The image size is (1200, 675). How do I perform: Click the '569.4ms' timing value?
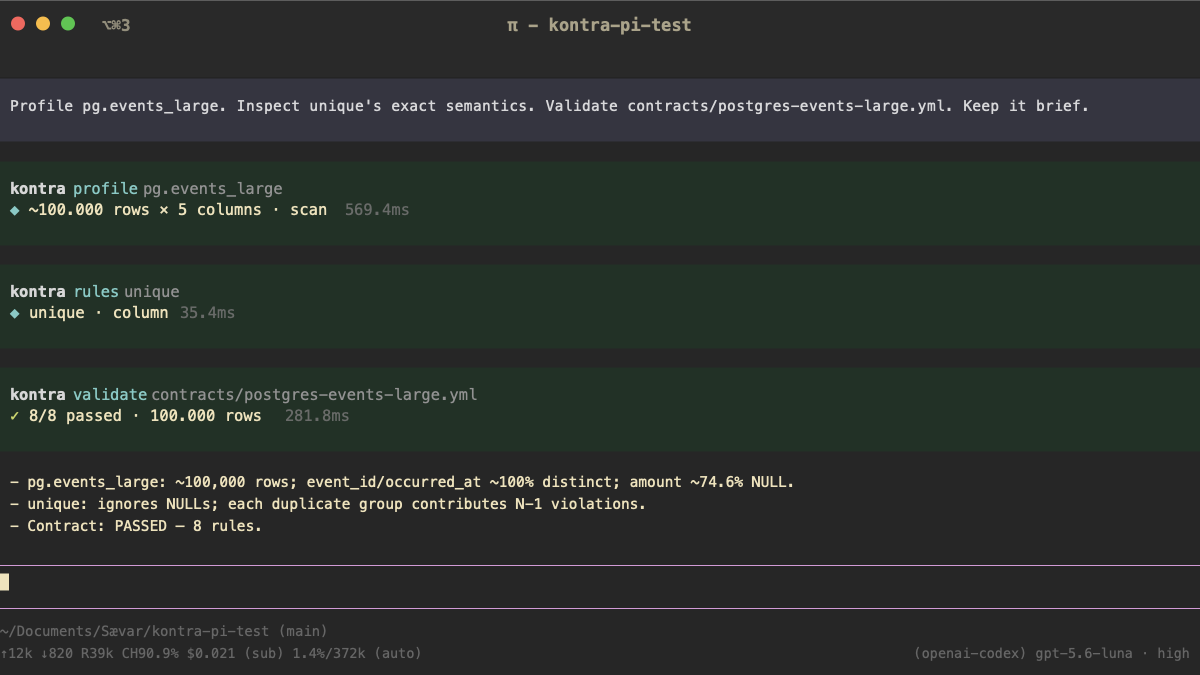point(377,210)
